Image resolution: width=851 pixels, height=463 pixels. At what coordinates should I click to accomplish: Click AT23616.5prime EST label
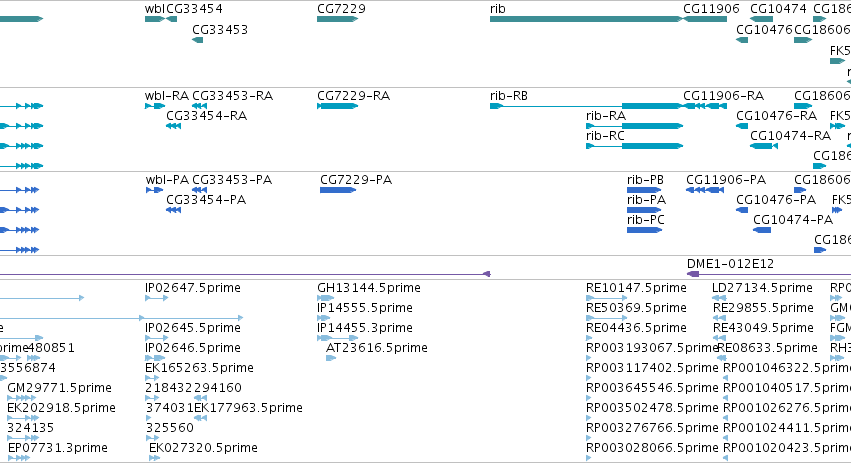(x=377, y=348)
